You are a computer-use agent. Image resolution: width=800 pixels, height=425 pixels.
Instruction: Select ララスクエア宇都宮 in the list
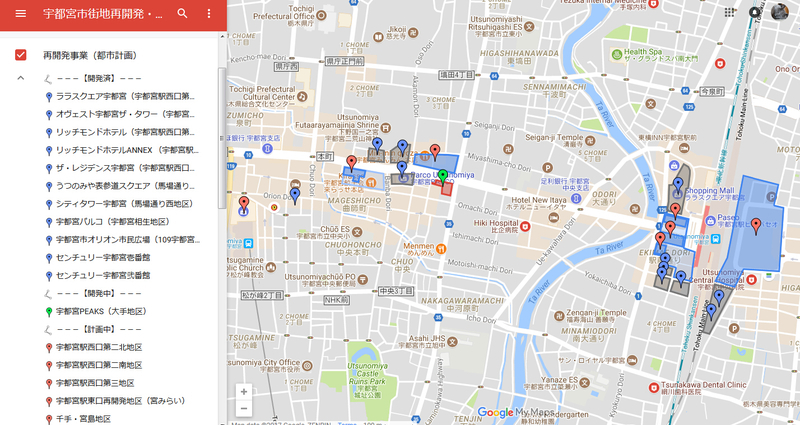tap(125, 96)
